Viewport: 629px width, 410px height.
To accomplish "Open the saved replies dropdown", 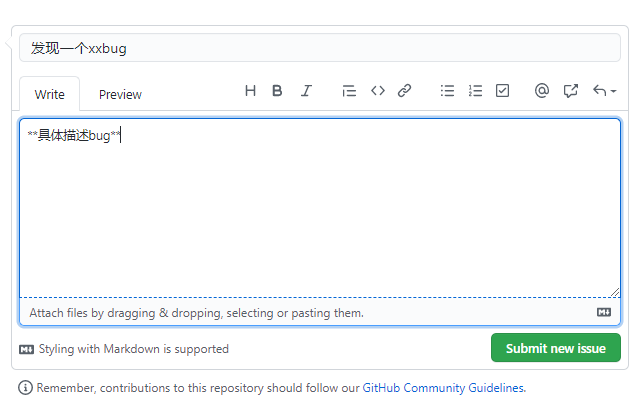I will click(604, 91).
